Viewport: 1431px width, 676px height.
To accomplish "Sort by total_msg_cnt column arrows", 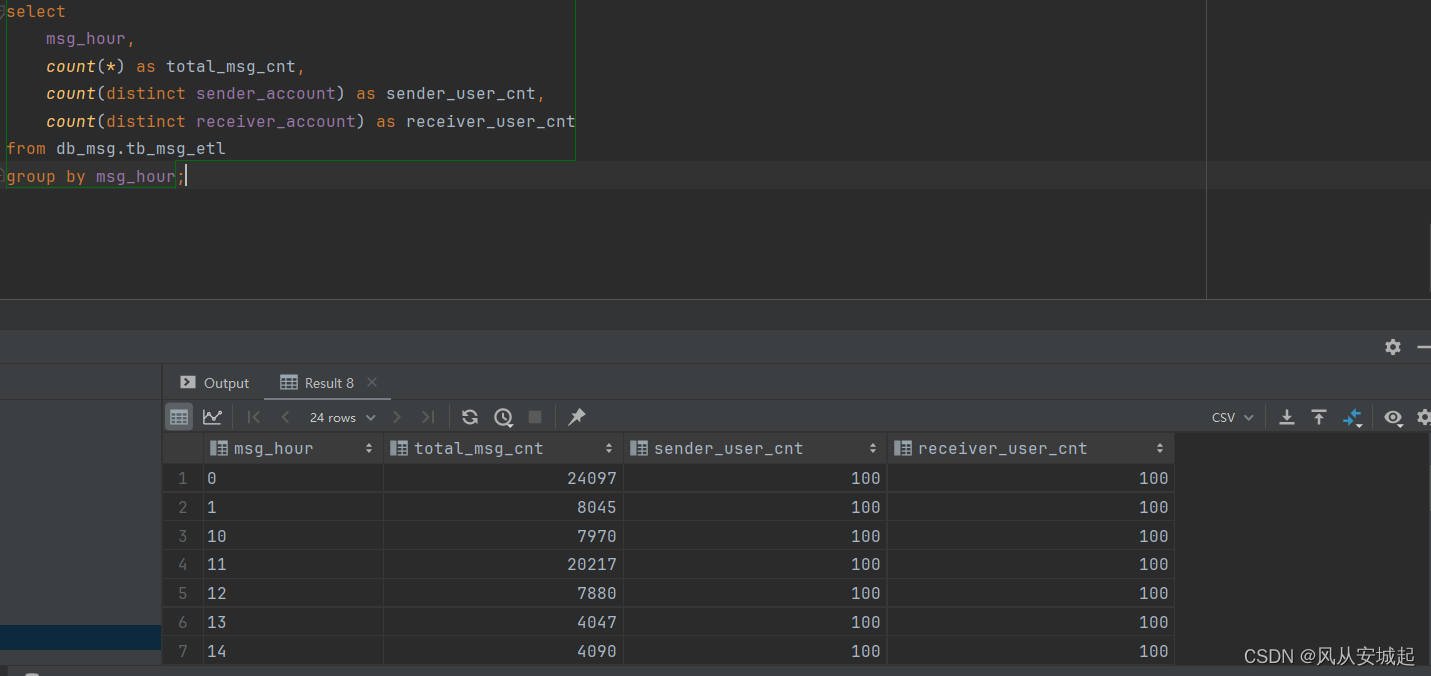I will click(x=609, y=449).
